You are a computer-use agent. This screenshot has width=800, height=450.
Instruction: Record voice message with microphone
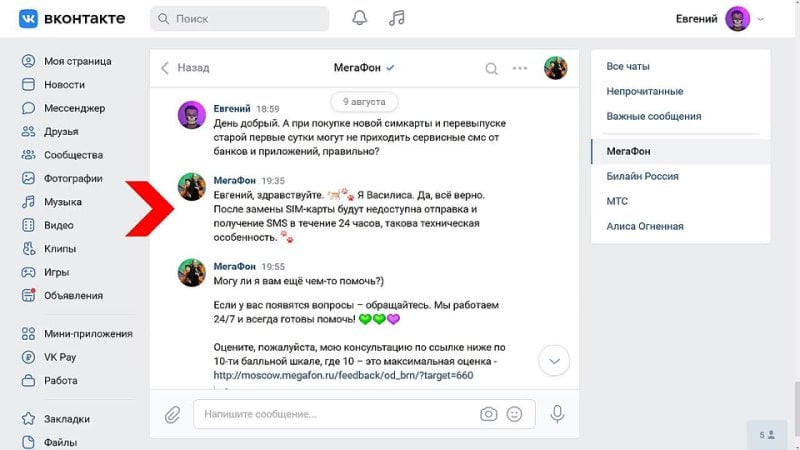557,414
